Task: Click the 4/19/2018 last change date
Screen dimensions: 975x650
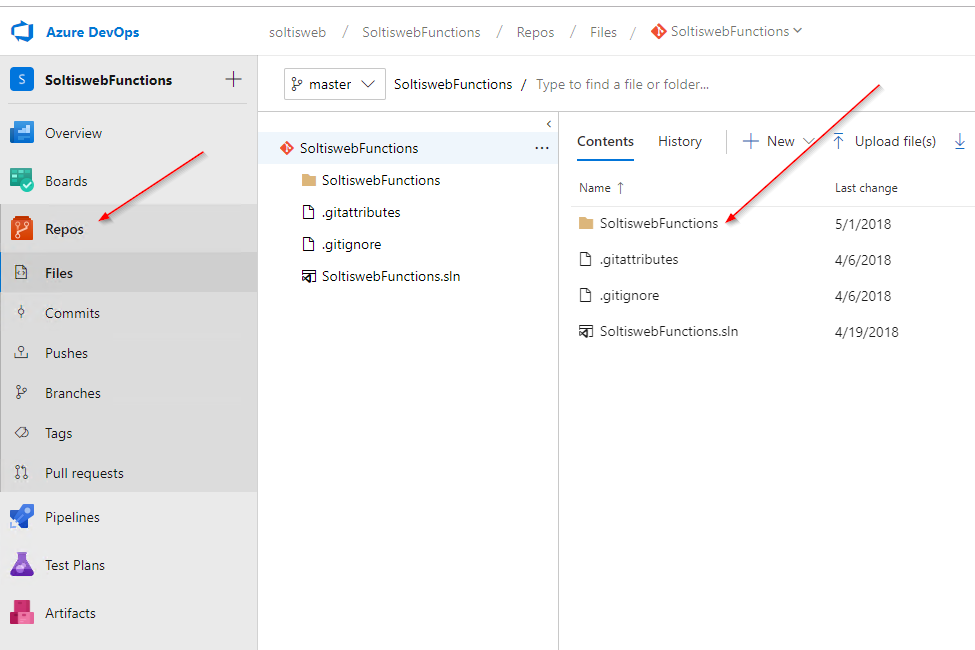Action: click(x=866, y=332)
